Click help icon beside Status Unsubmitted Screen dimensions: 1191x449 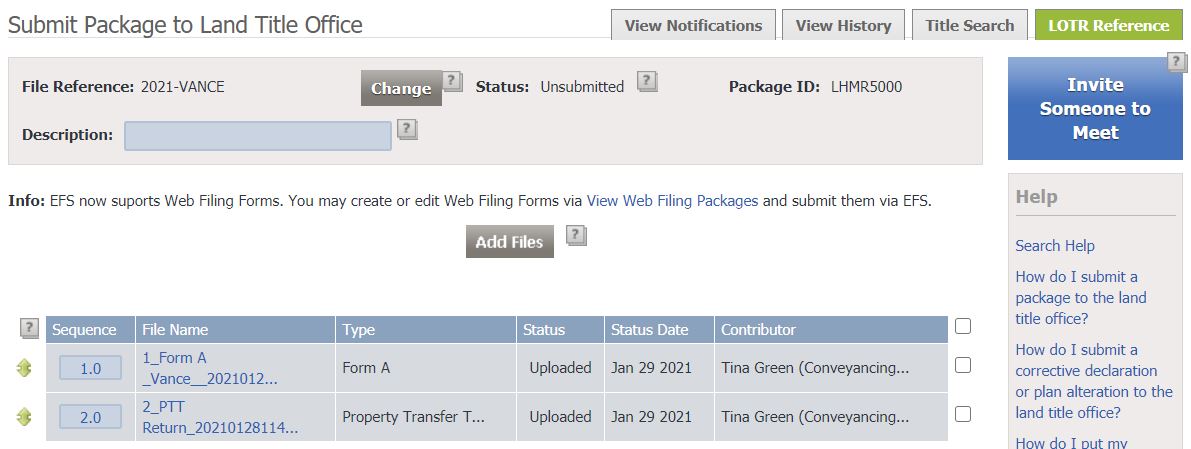pos(647,81)
